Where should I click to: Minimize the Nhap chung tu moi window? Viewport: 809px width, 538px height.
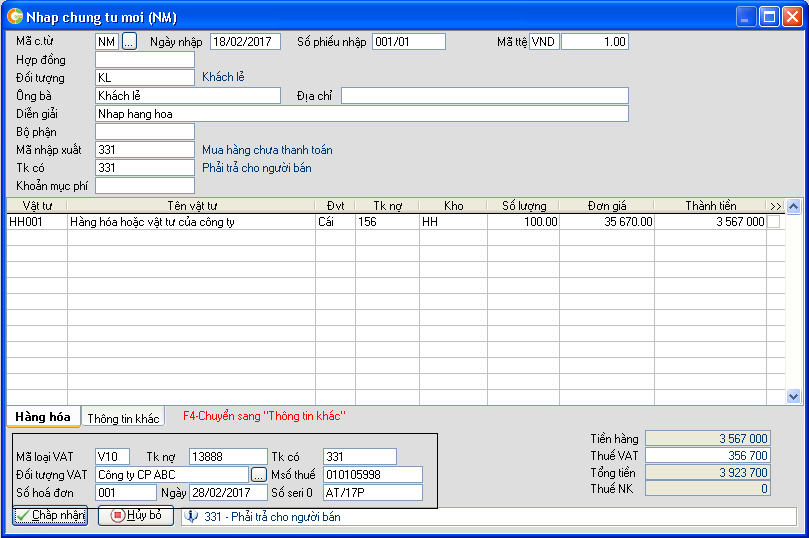click(746, 17)
